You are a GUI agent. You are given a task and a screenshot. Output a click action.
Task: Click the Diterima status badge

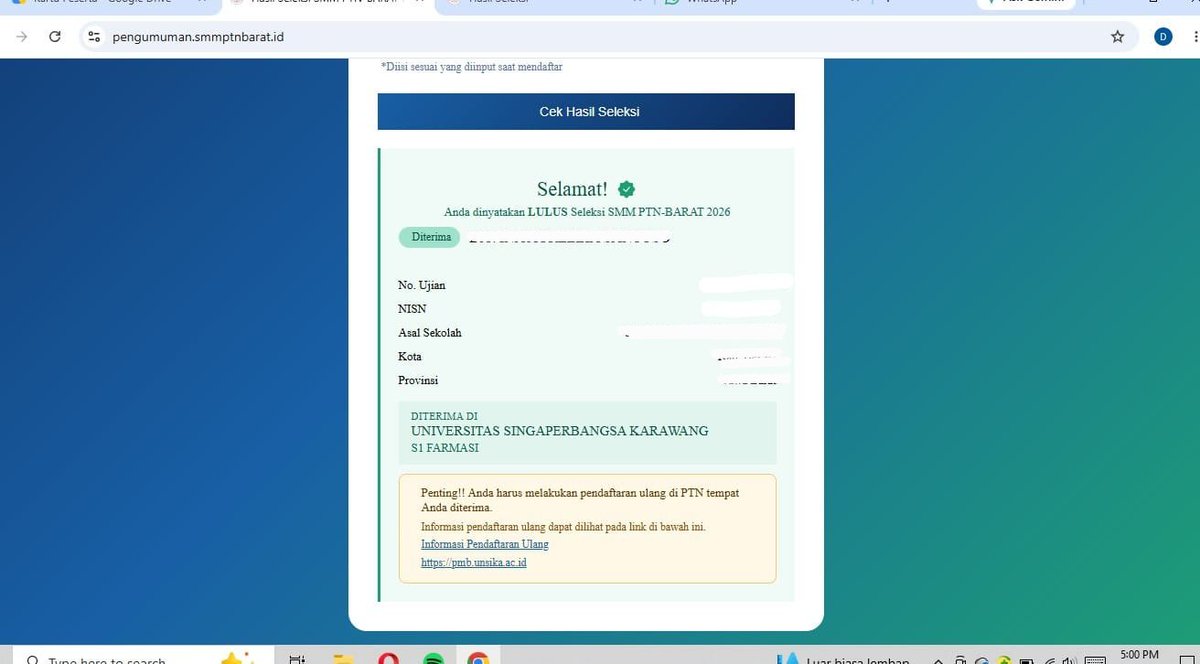(431, 238)
